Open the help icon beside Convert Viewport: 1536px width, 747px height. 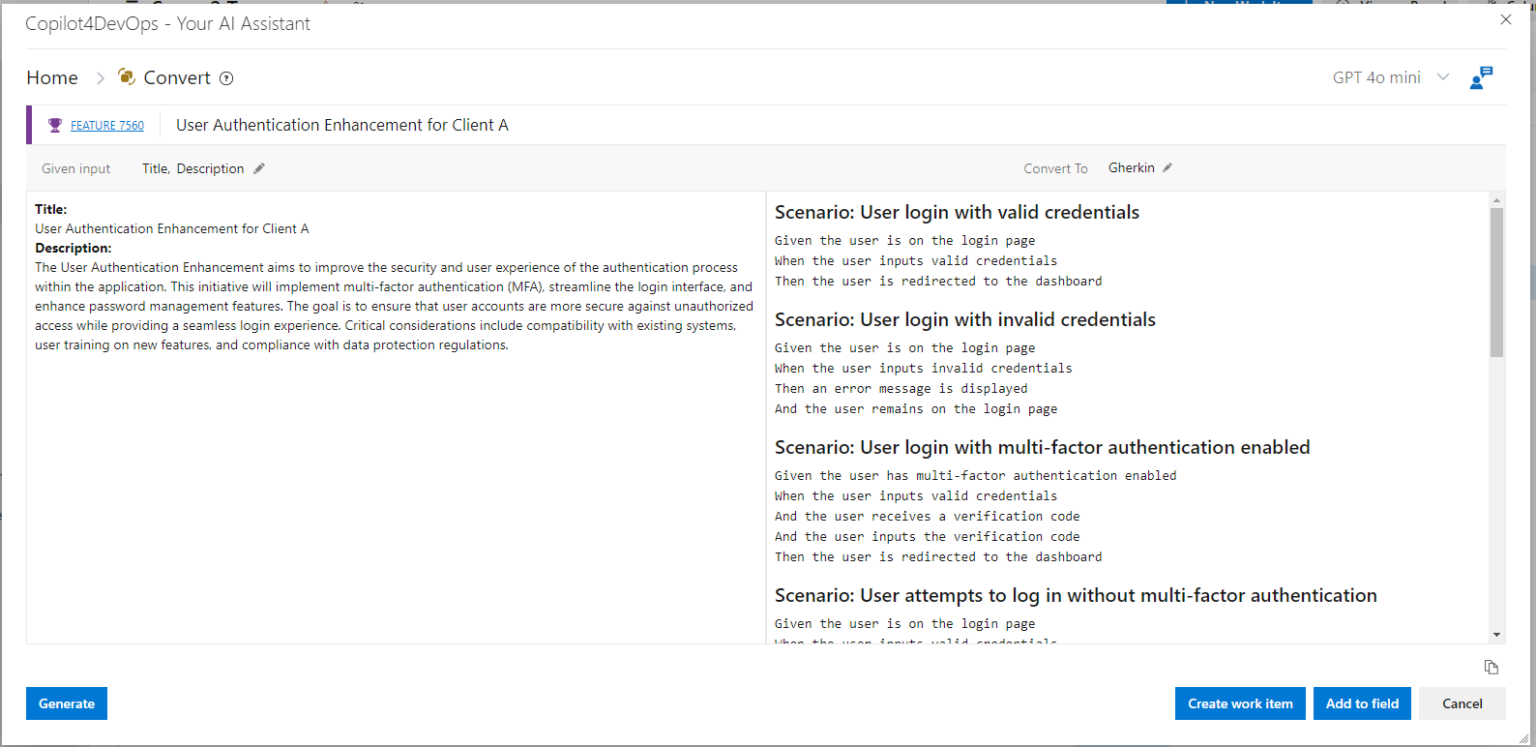tap(227, 78)
